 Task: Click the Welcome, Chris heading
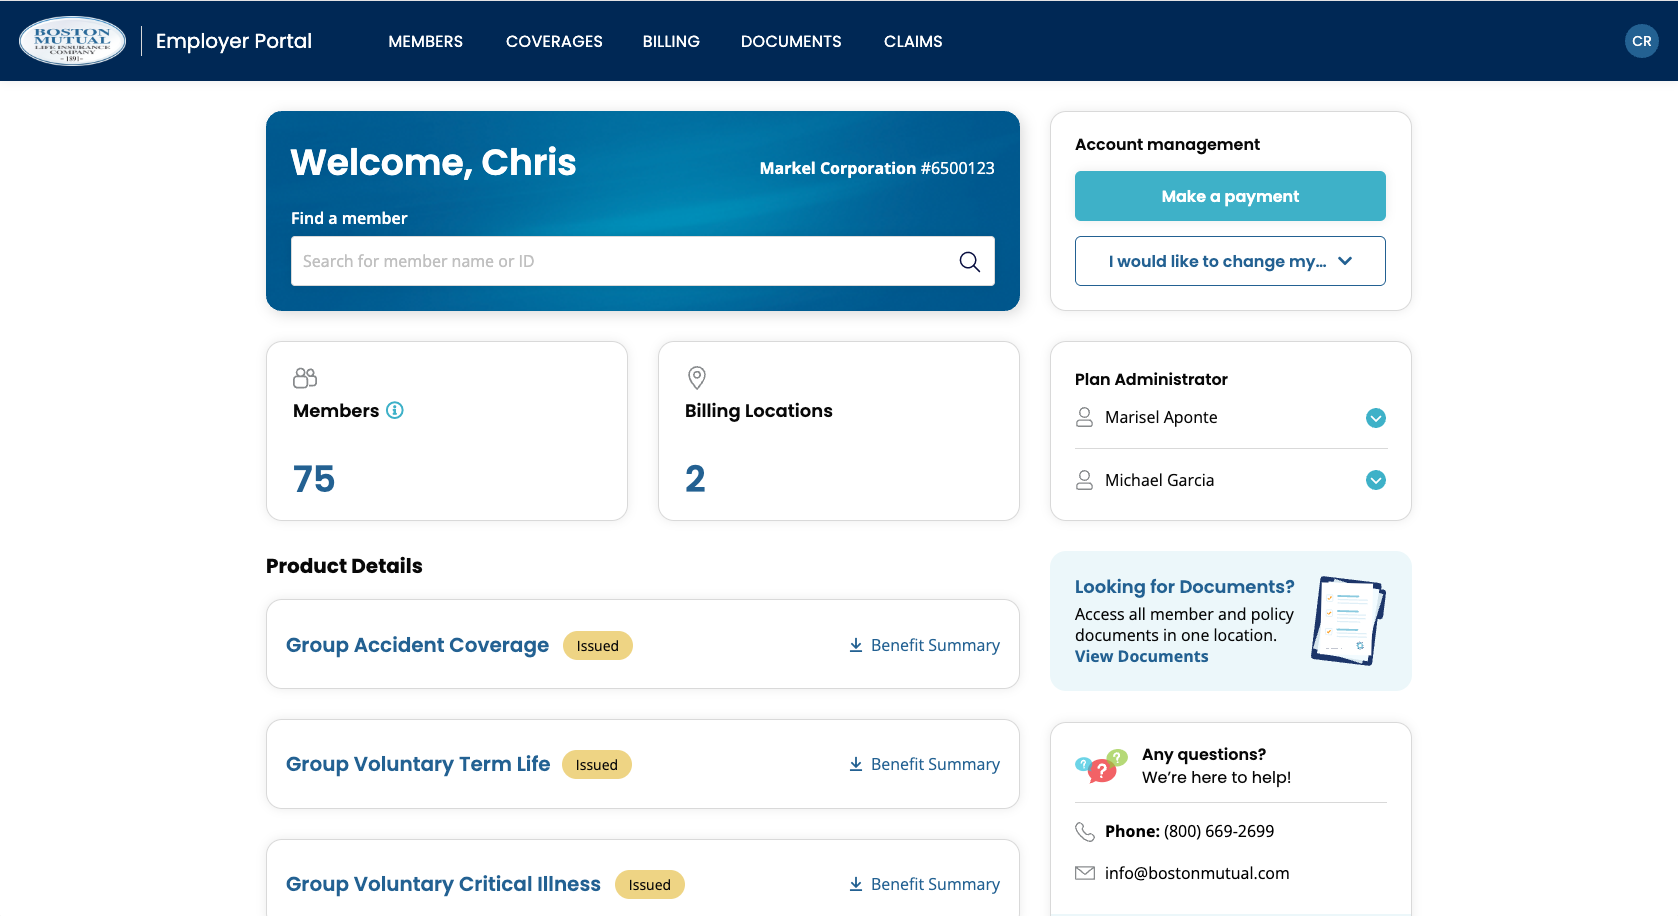click(433, 162)
